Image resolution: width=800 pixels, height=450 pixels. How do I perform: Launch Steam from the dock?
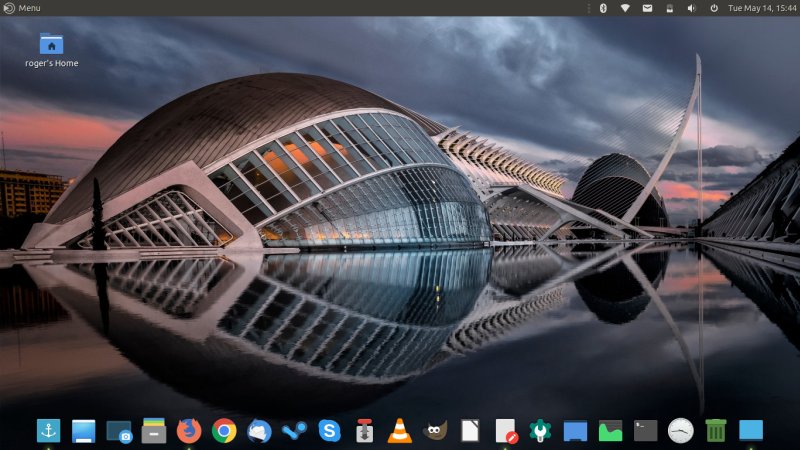click(294, 431)
